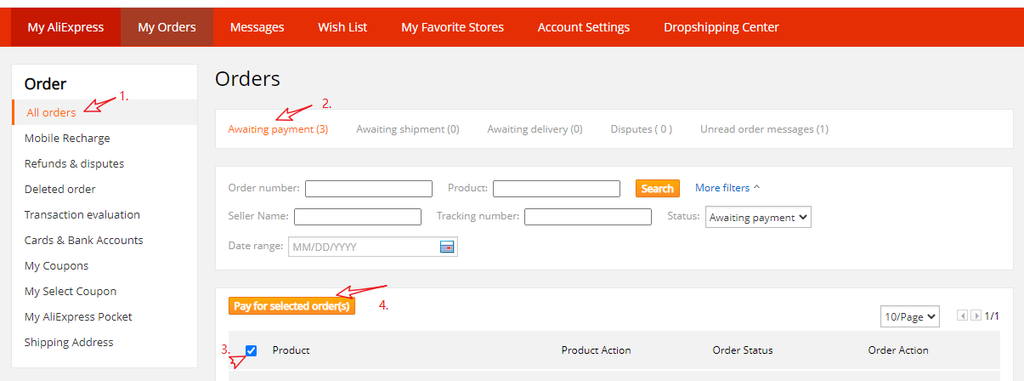
Task: Click the orange Search button
Action: pyautogui.click(x=658, y=188)
